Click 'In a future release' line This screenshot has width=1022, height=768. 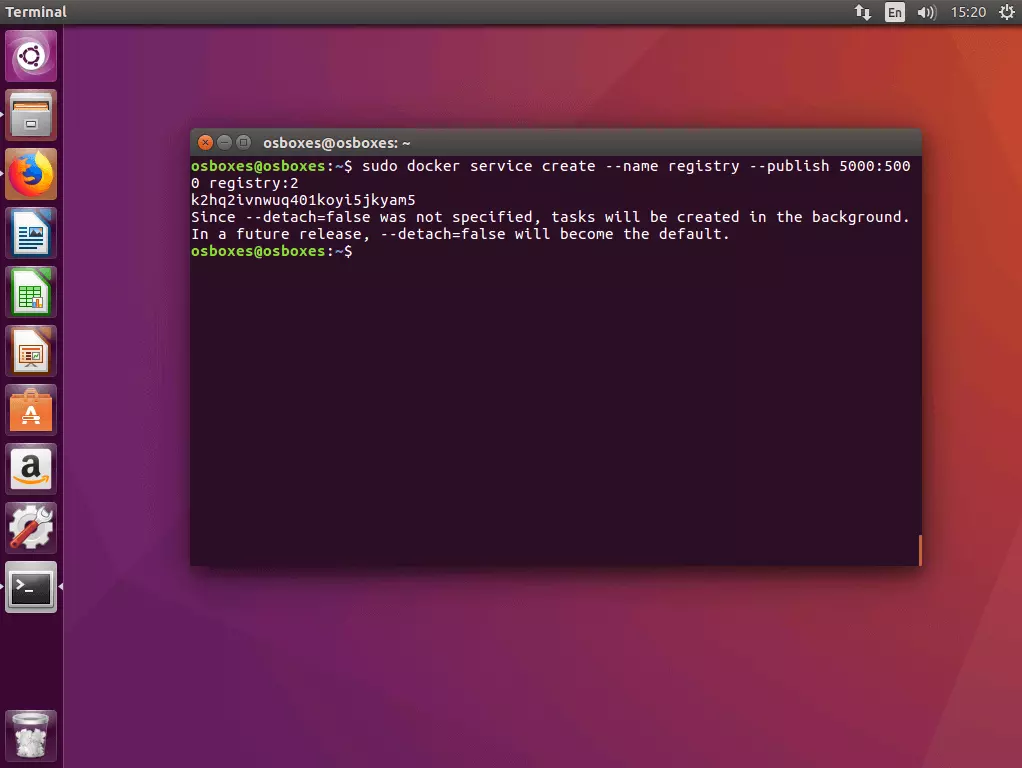point(460,234)
